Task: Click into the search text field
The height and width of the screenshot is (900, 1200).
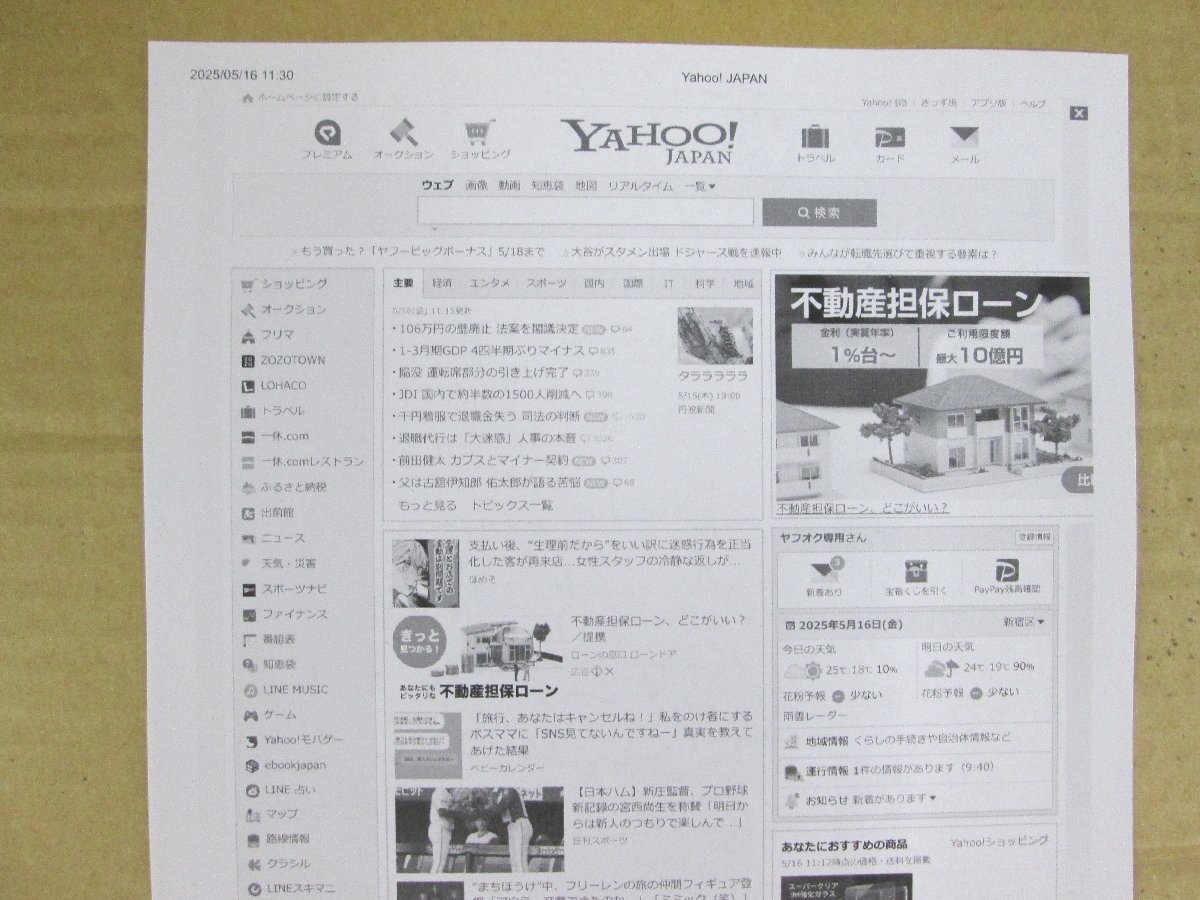Action: pyautogui.click(x=585, y=212)
